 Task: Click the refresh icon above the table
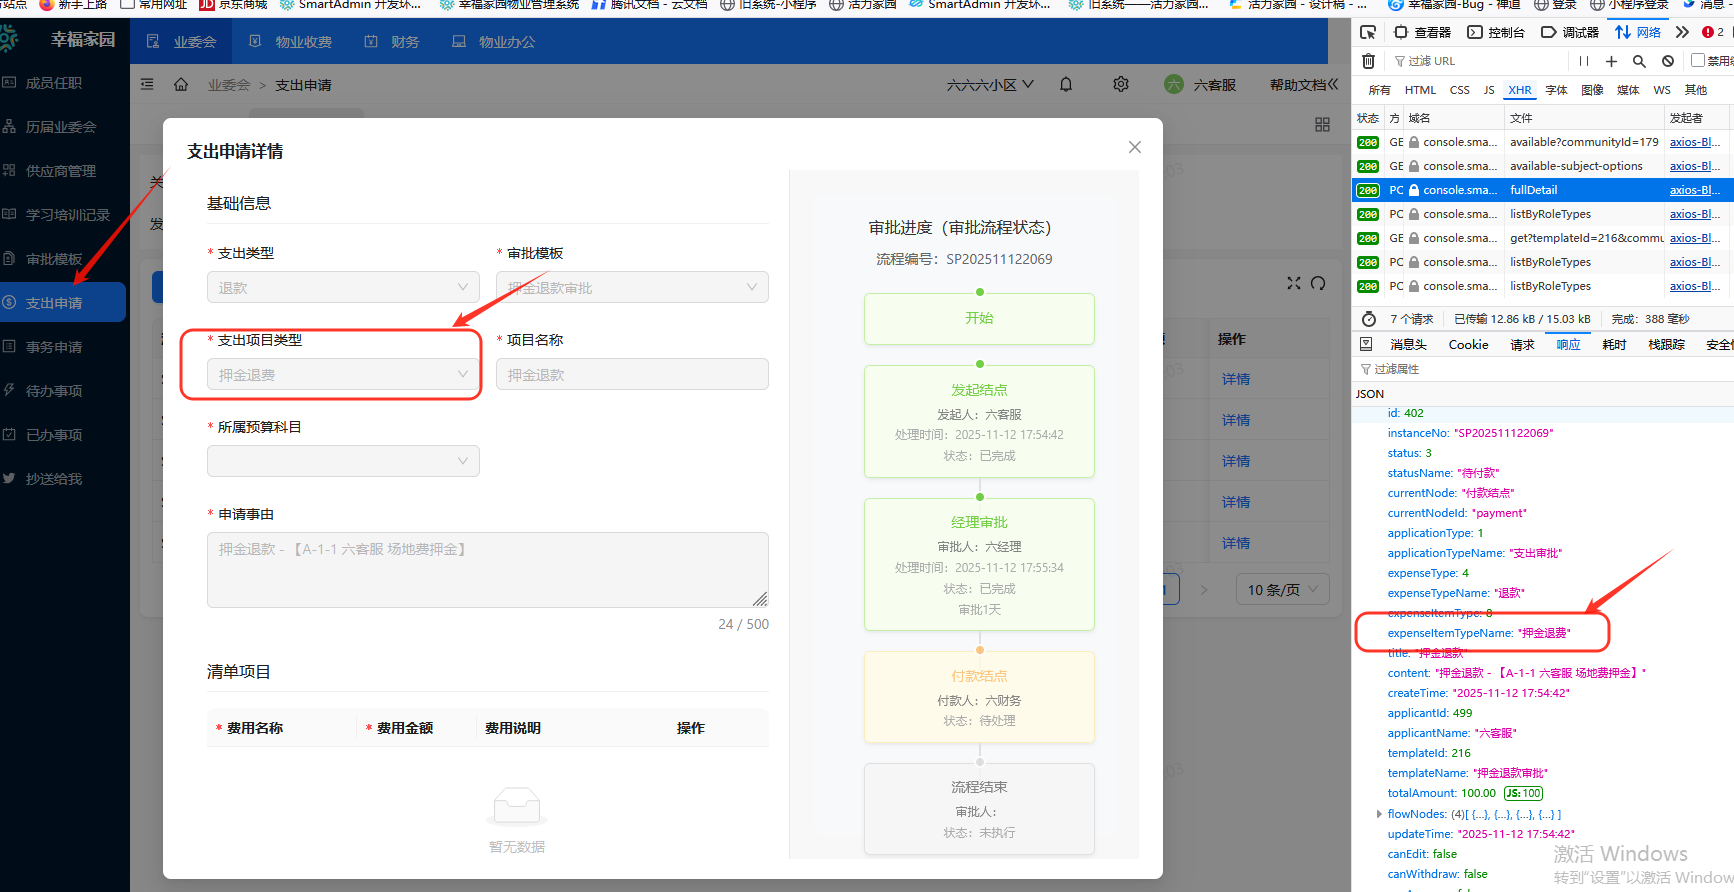[1318, 284]
